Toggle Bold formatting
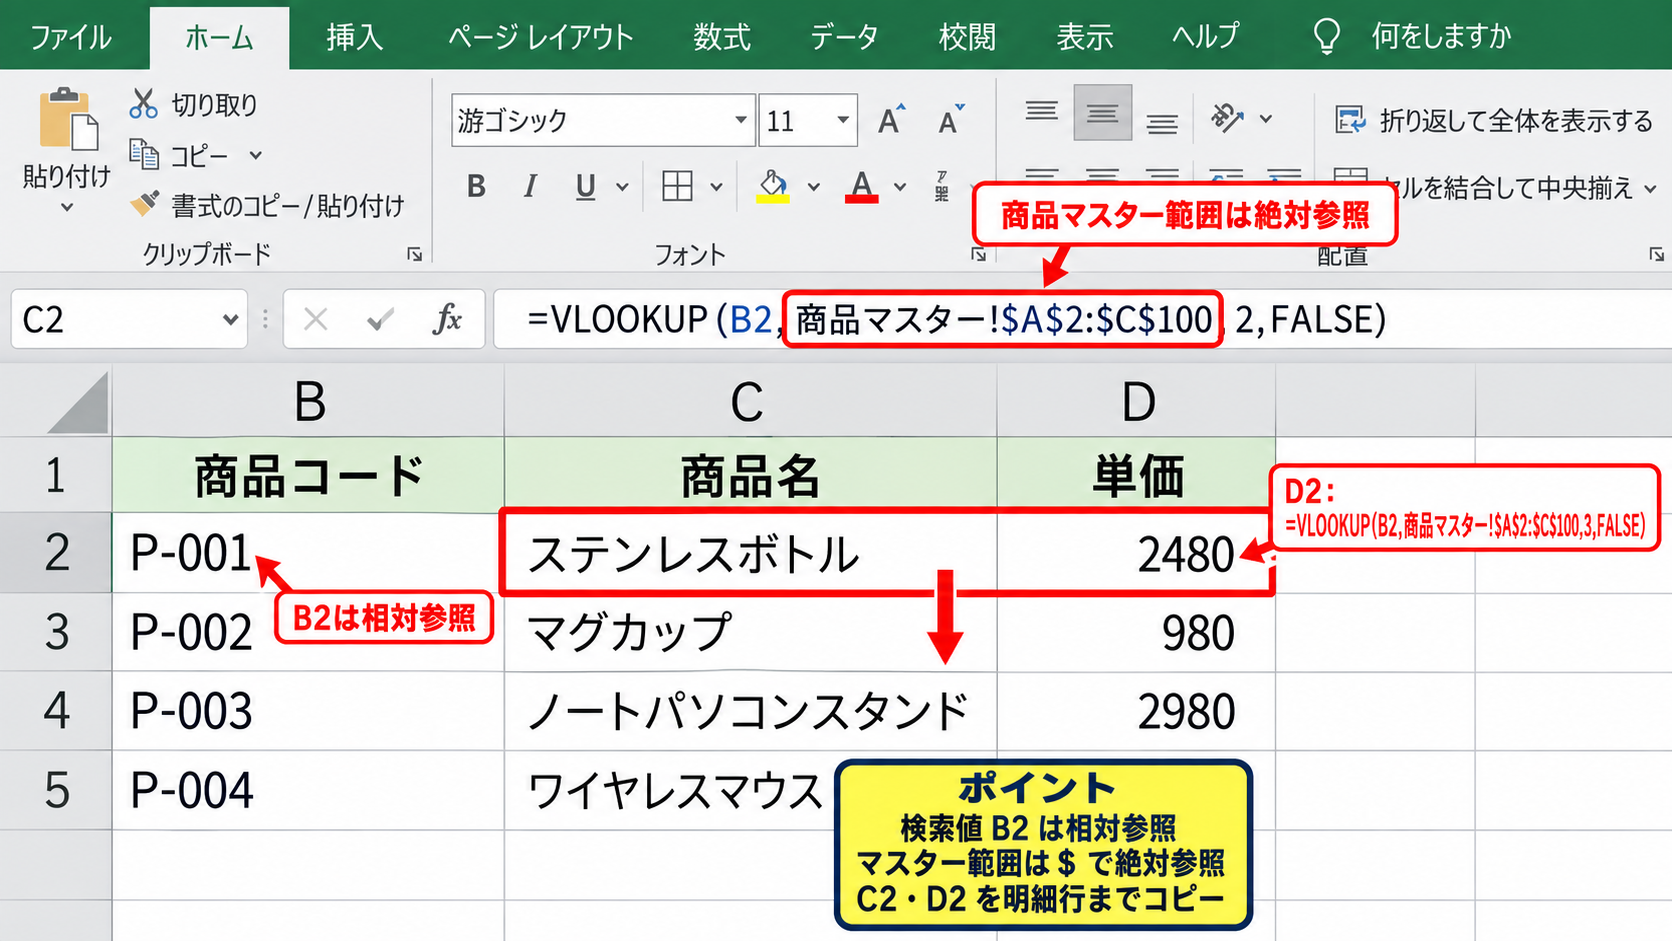The image size is (1672, 941). coord(476,186)
